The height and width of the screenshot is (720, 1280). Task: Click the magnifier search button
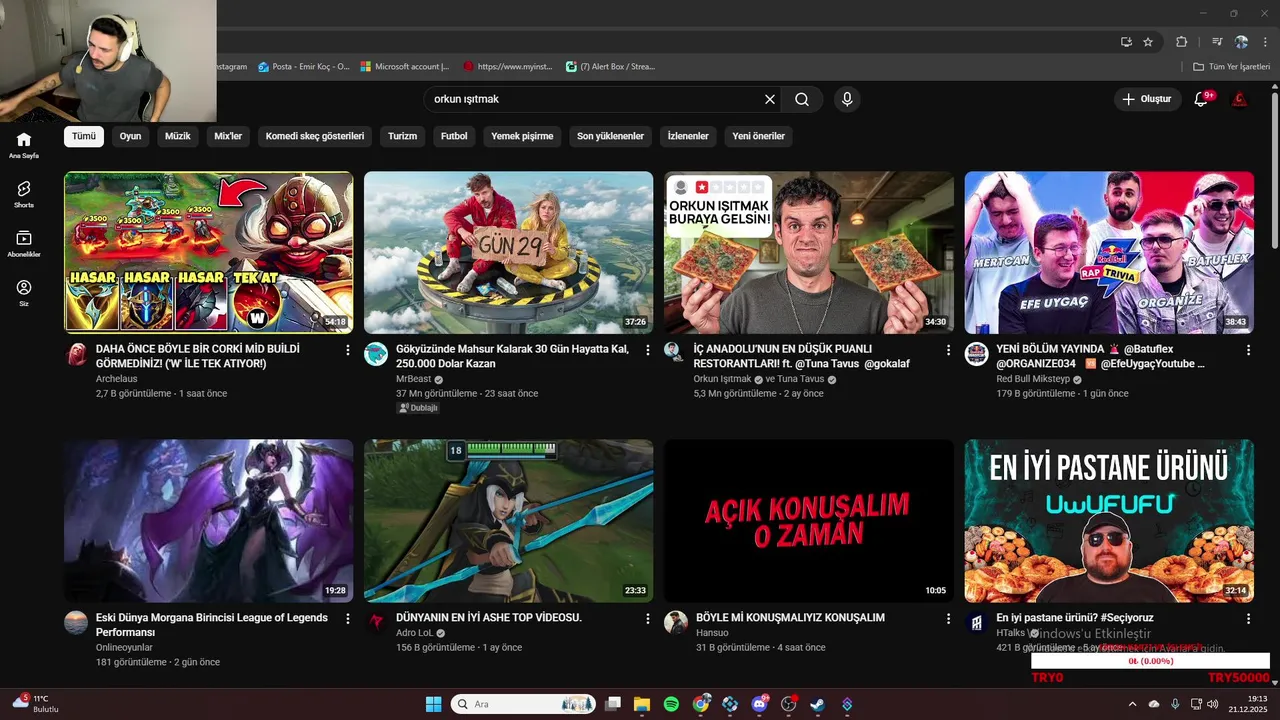pyautogui.click(x=802, y=99)
